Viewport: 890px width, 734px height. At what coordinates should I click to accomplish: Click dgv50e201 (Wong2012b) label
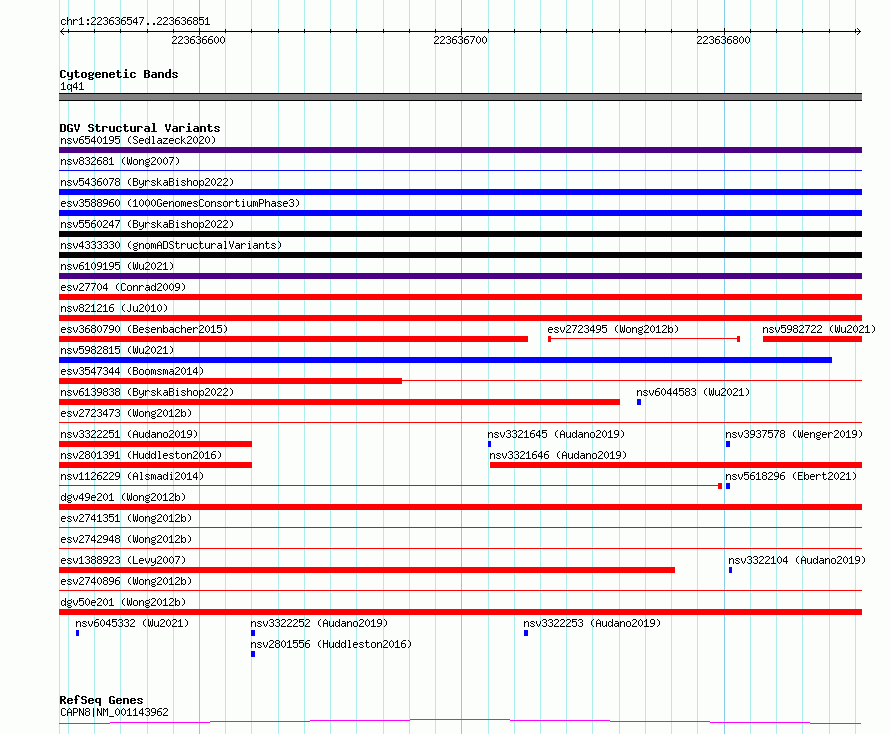[x=123, y=602]
